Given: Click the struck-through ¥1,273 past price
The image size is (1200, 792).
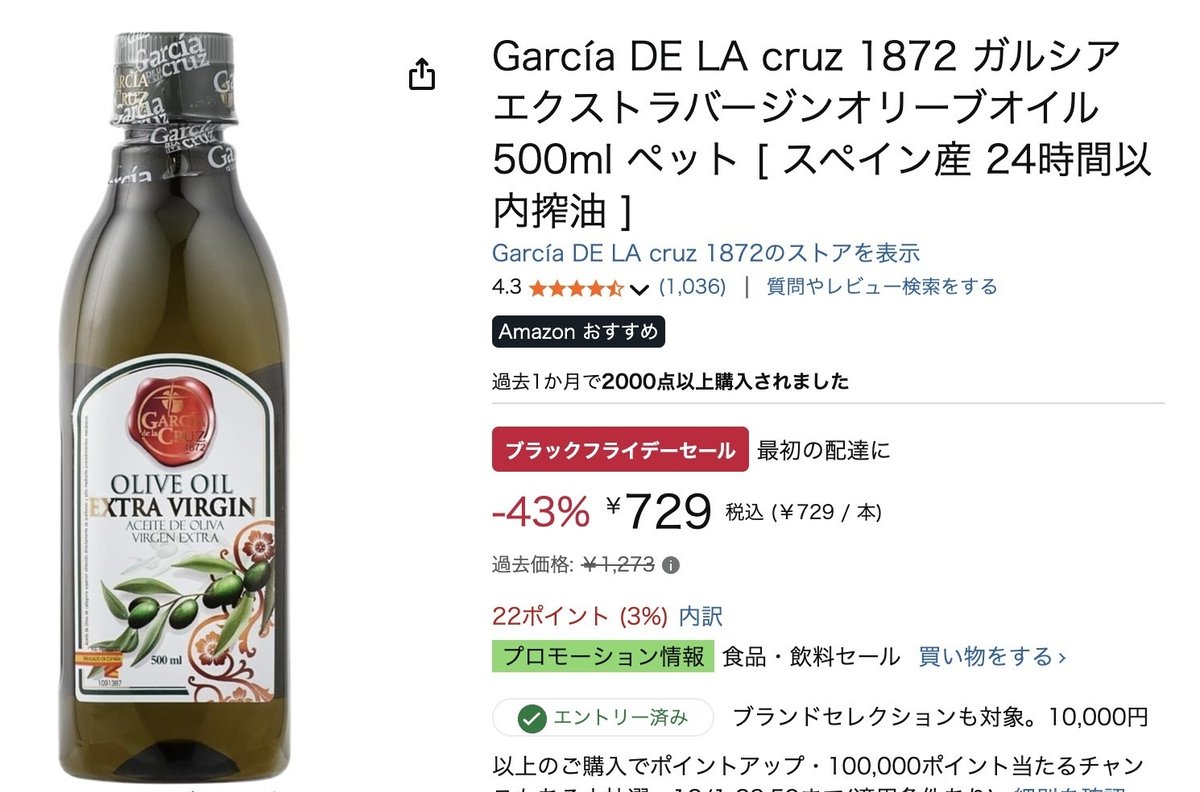Looking at the screenshot, I should (x=618, y=565).
